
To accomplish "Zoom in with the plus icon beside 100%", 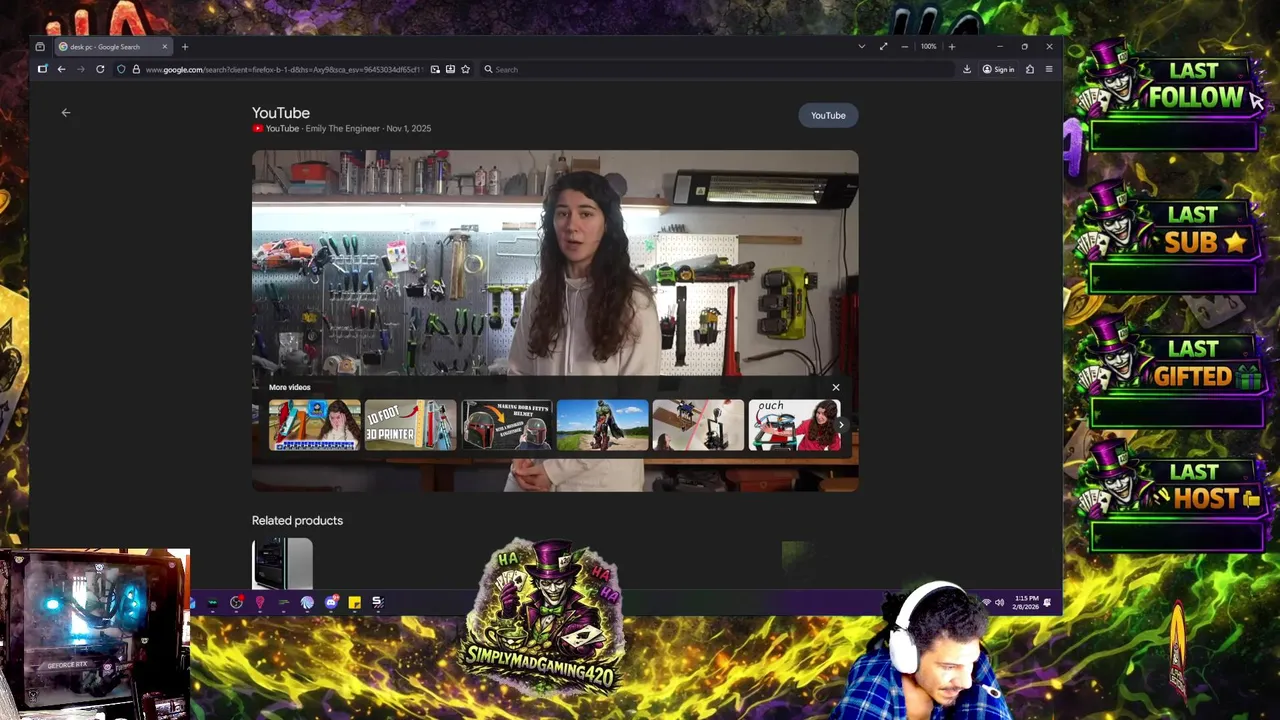I will point(951,47).
